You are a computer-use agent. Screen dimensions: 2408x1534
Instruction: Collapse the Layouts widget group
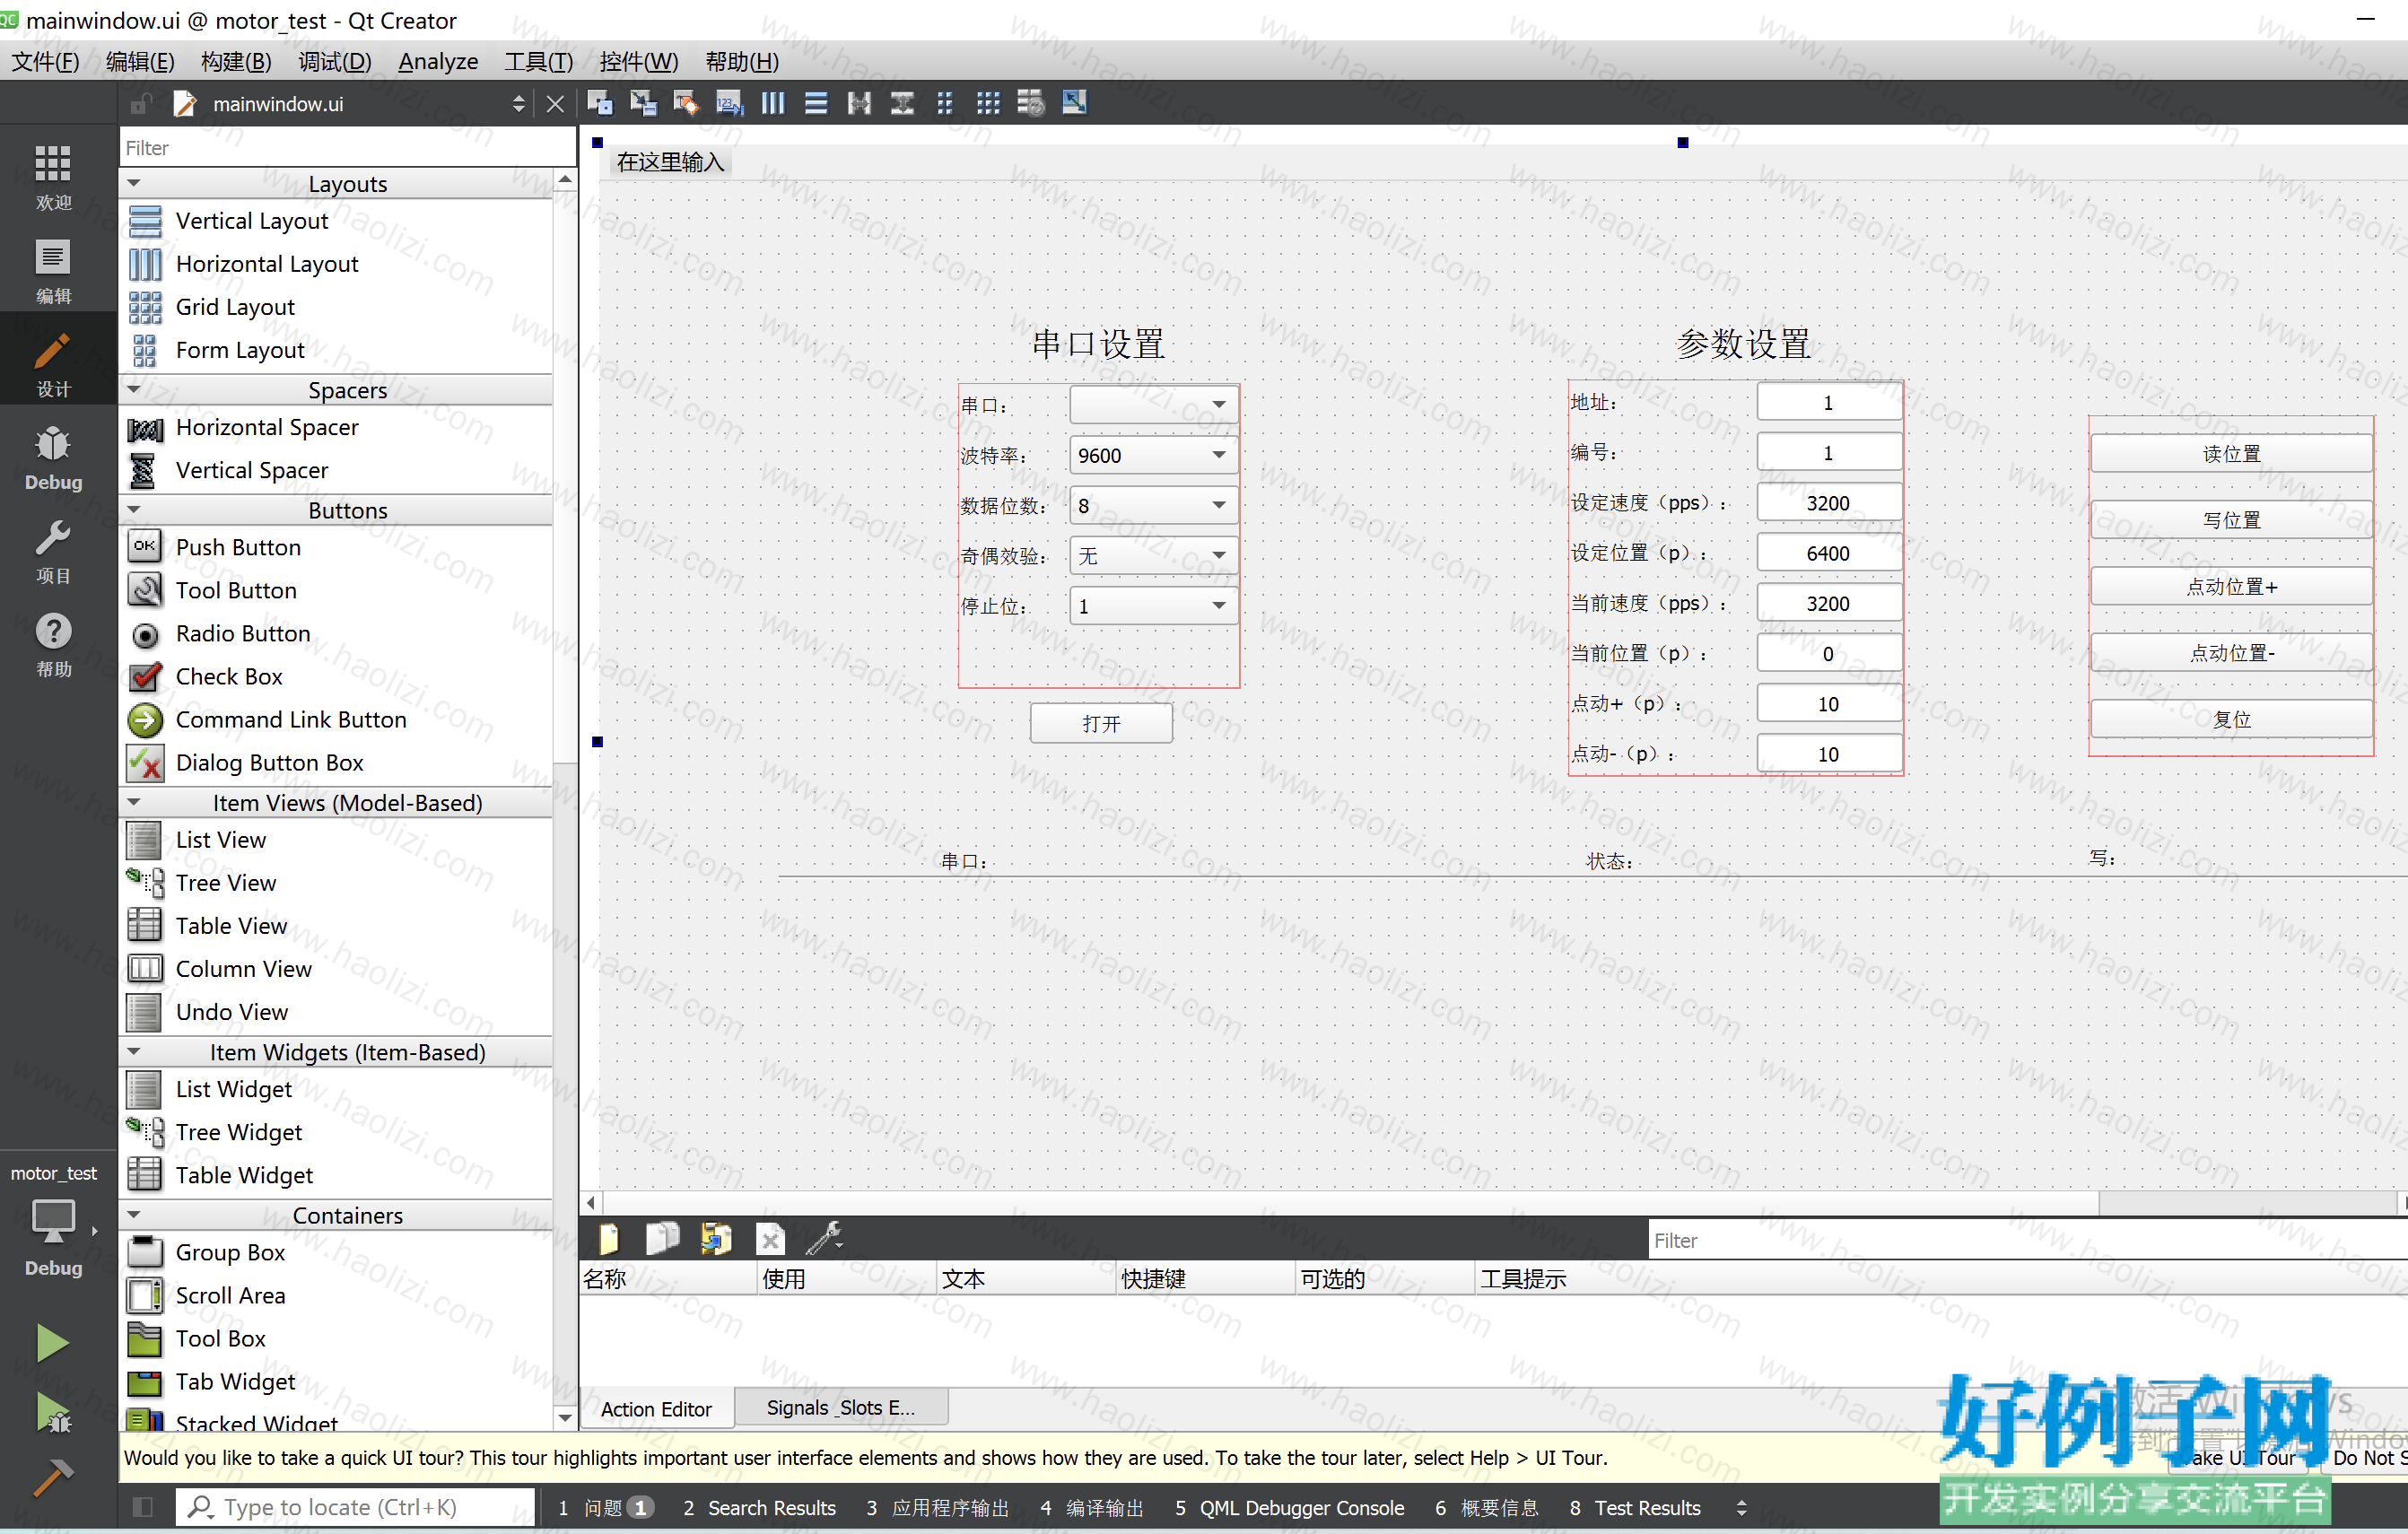click(x=134, y=183)
